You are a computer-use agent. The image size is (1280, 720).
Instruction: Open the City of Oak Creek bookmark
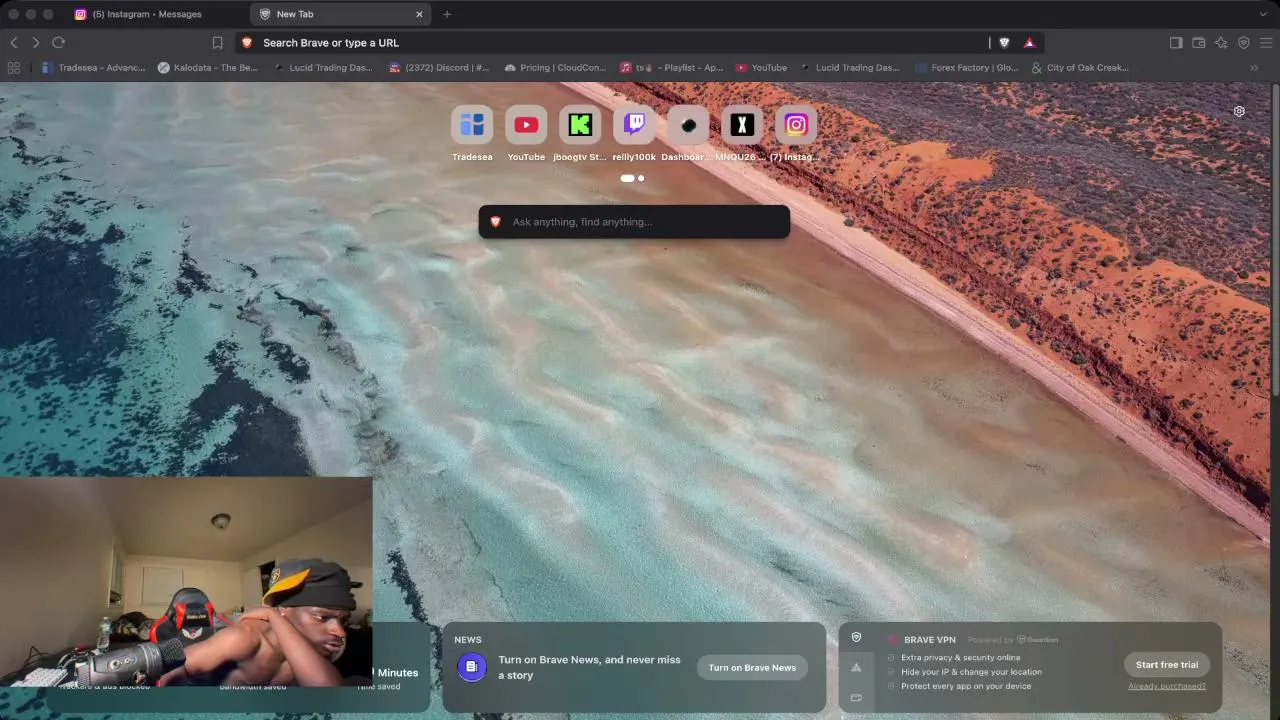click(1080, 68)
